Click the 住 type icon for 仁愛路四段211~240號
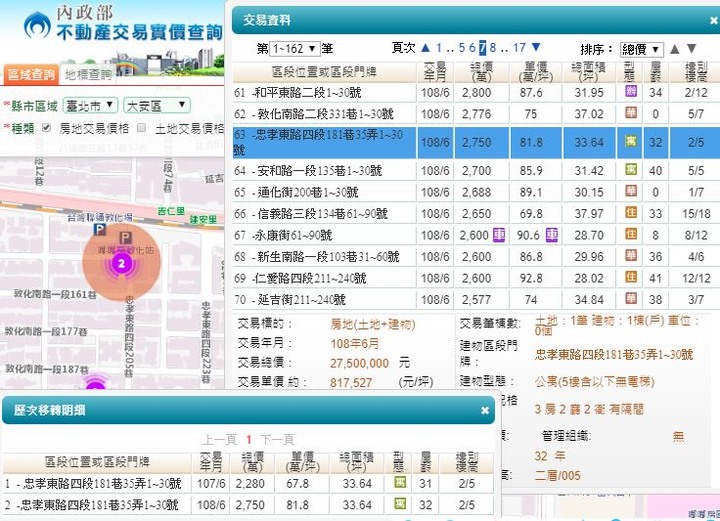The width and height of the screenshot is (720, 521). (x=631, y=277)
